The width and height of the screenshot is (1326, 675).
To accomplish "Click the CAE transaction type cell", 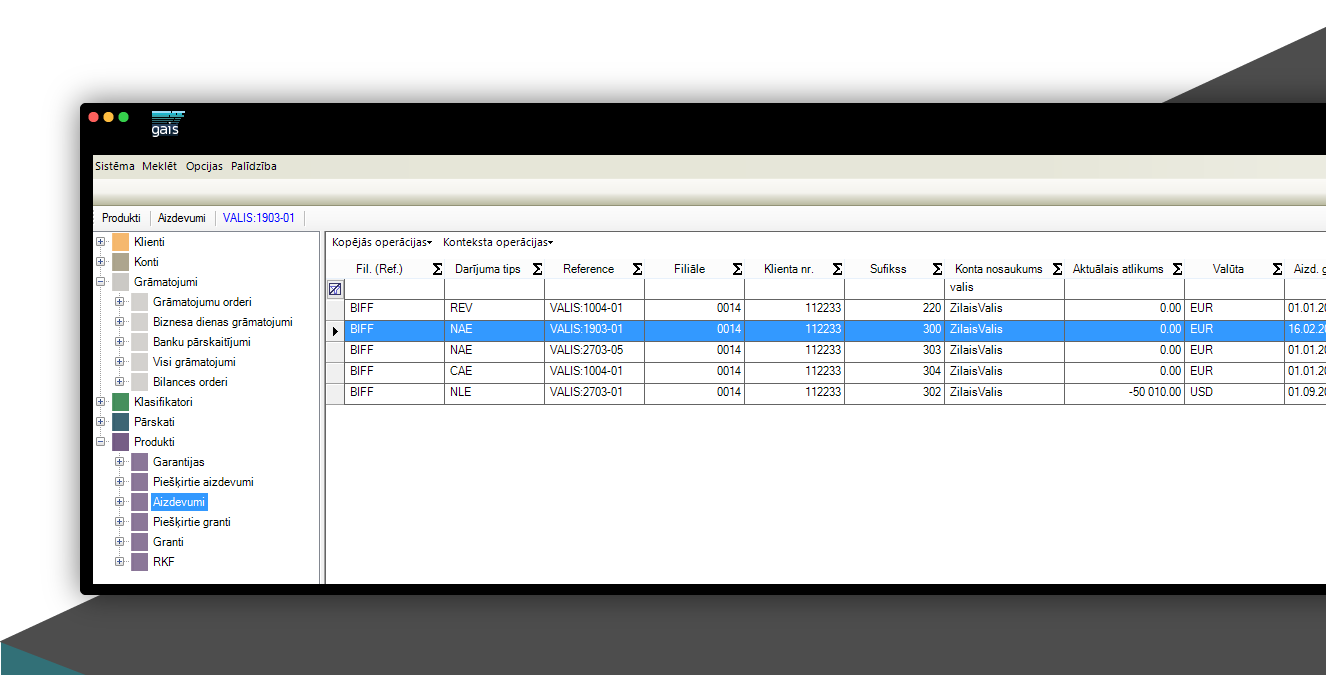I will [494, 372].
